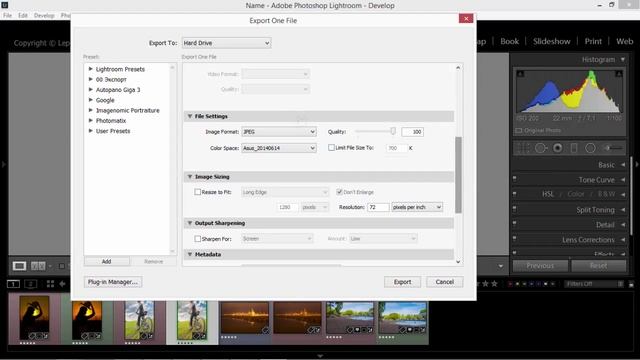Toggle Original Photo checkbox under histogram
Screen dimensions: 640x360
coord(519,131)
